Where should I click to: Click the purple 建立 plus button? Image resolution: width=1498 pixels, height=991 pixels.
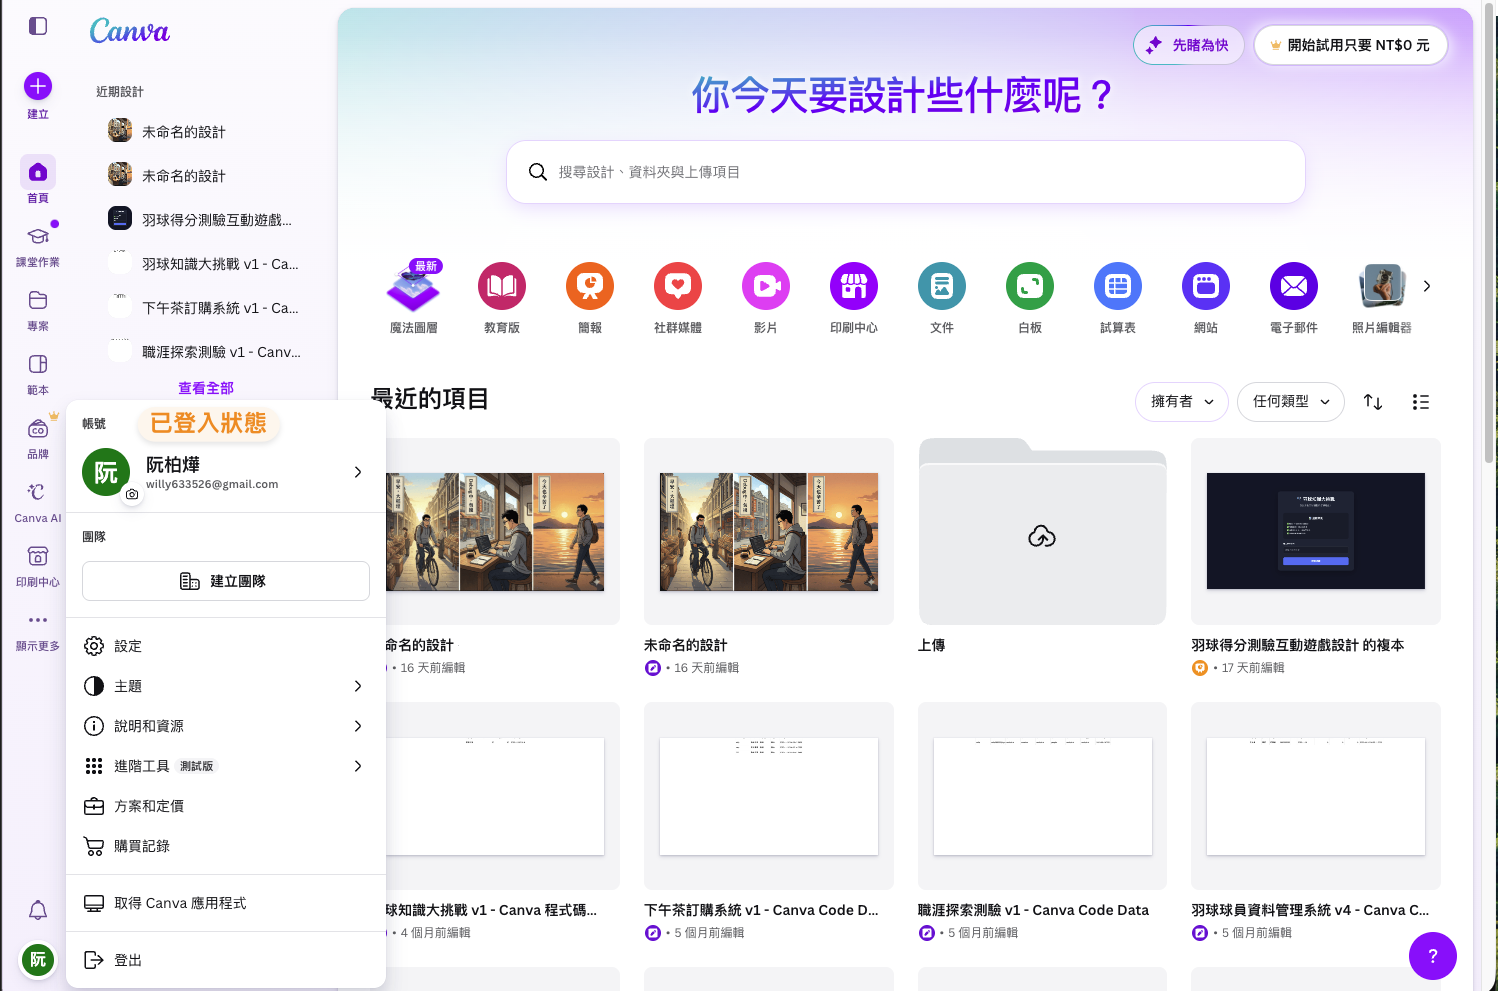(x=38, y=86)
